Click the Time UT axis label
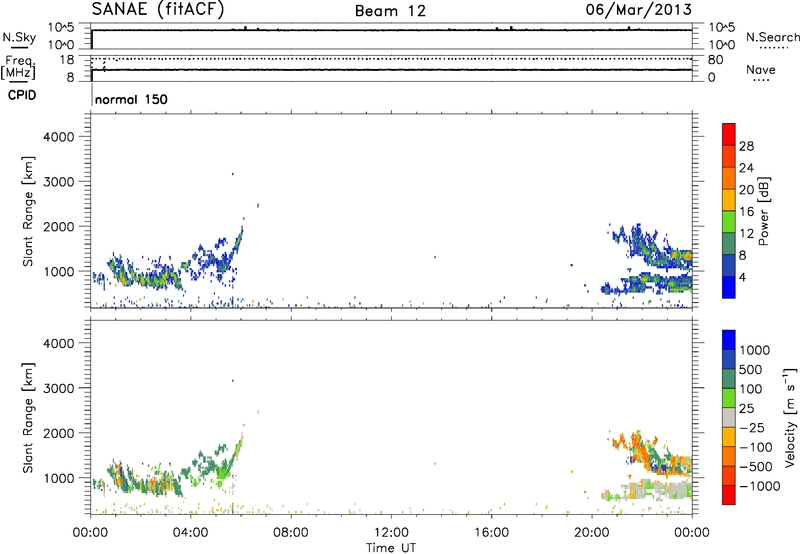The width and height of the screenshot is (800, 554). click(391, 548)
